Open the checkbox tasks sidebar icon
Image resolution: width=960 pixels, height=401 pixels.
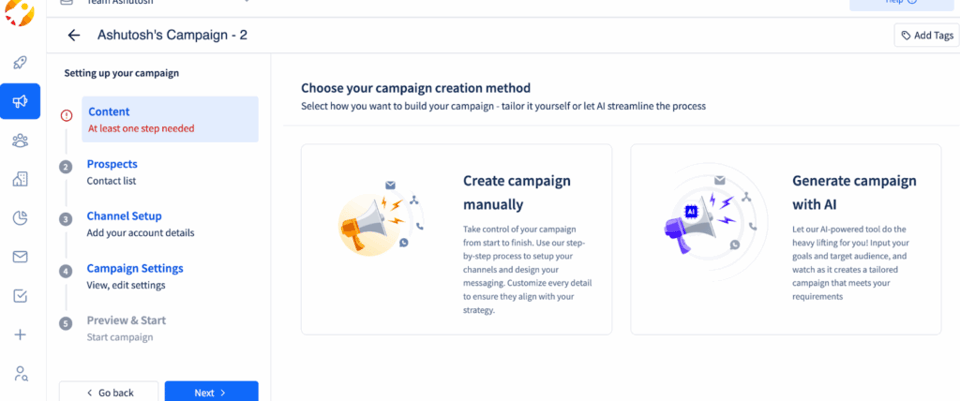pos(20,296)
